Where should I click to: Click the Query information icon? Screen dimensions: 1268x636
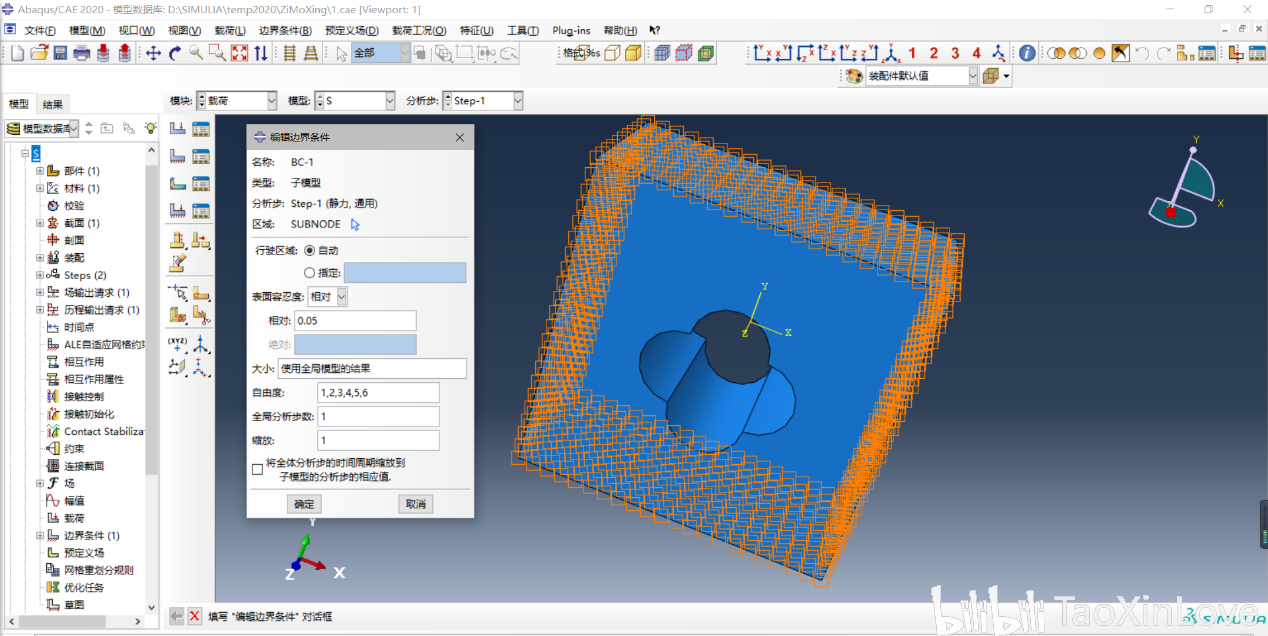click(x=1027, y=53)
